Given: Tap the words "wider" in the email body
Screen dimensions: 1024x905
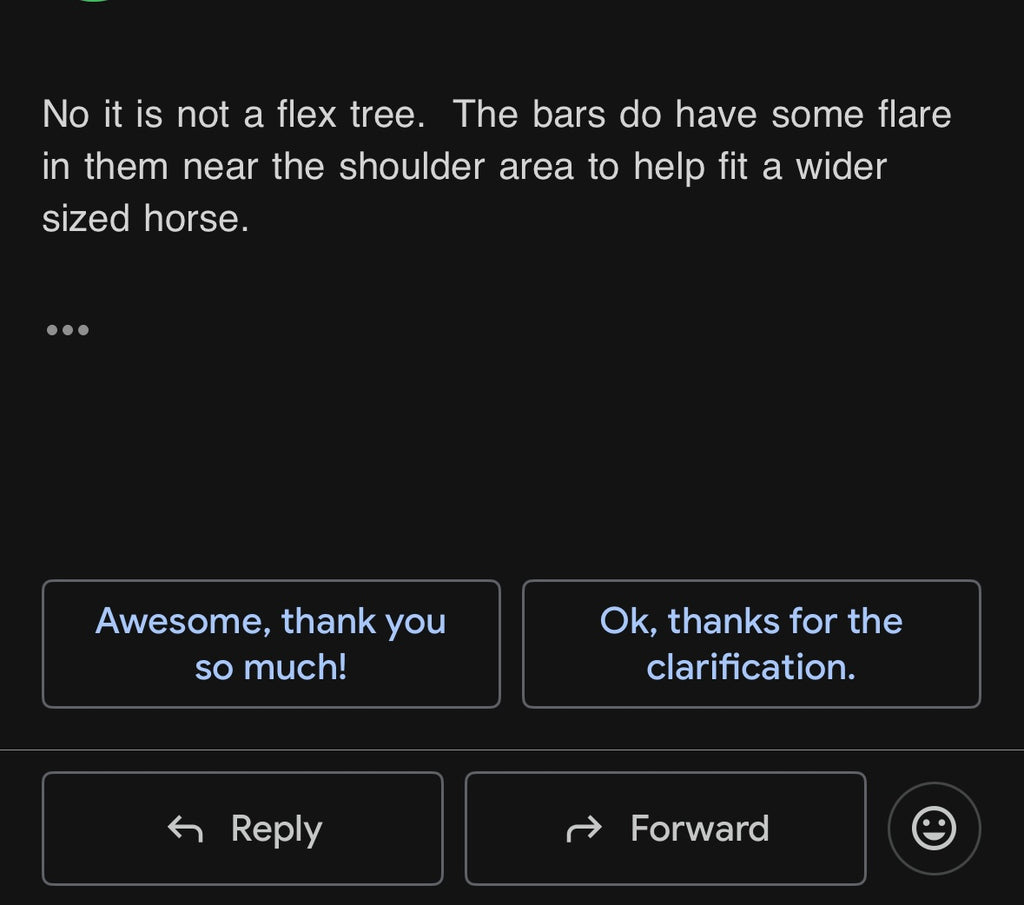Looking at the screenshot, I should pyautogui.click(x=841, y=167).
